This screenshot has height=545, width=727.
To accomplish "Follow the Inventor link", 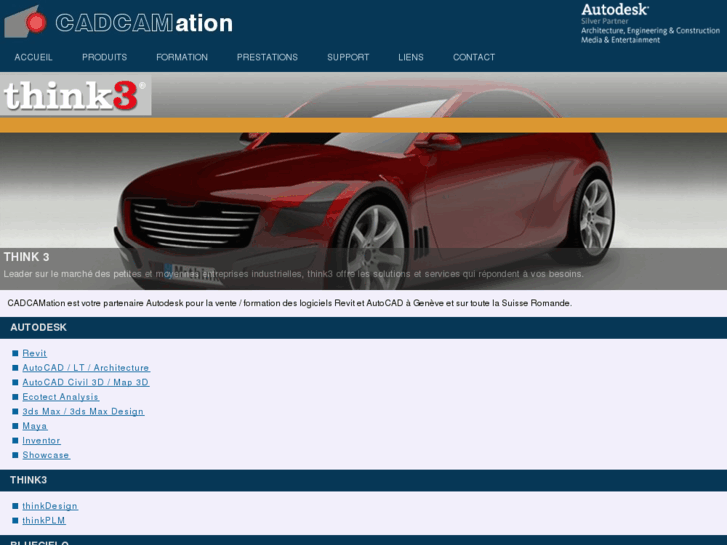I will (x=41, y=441).
